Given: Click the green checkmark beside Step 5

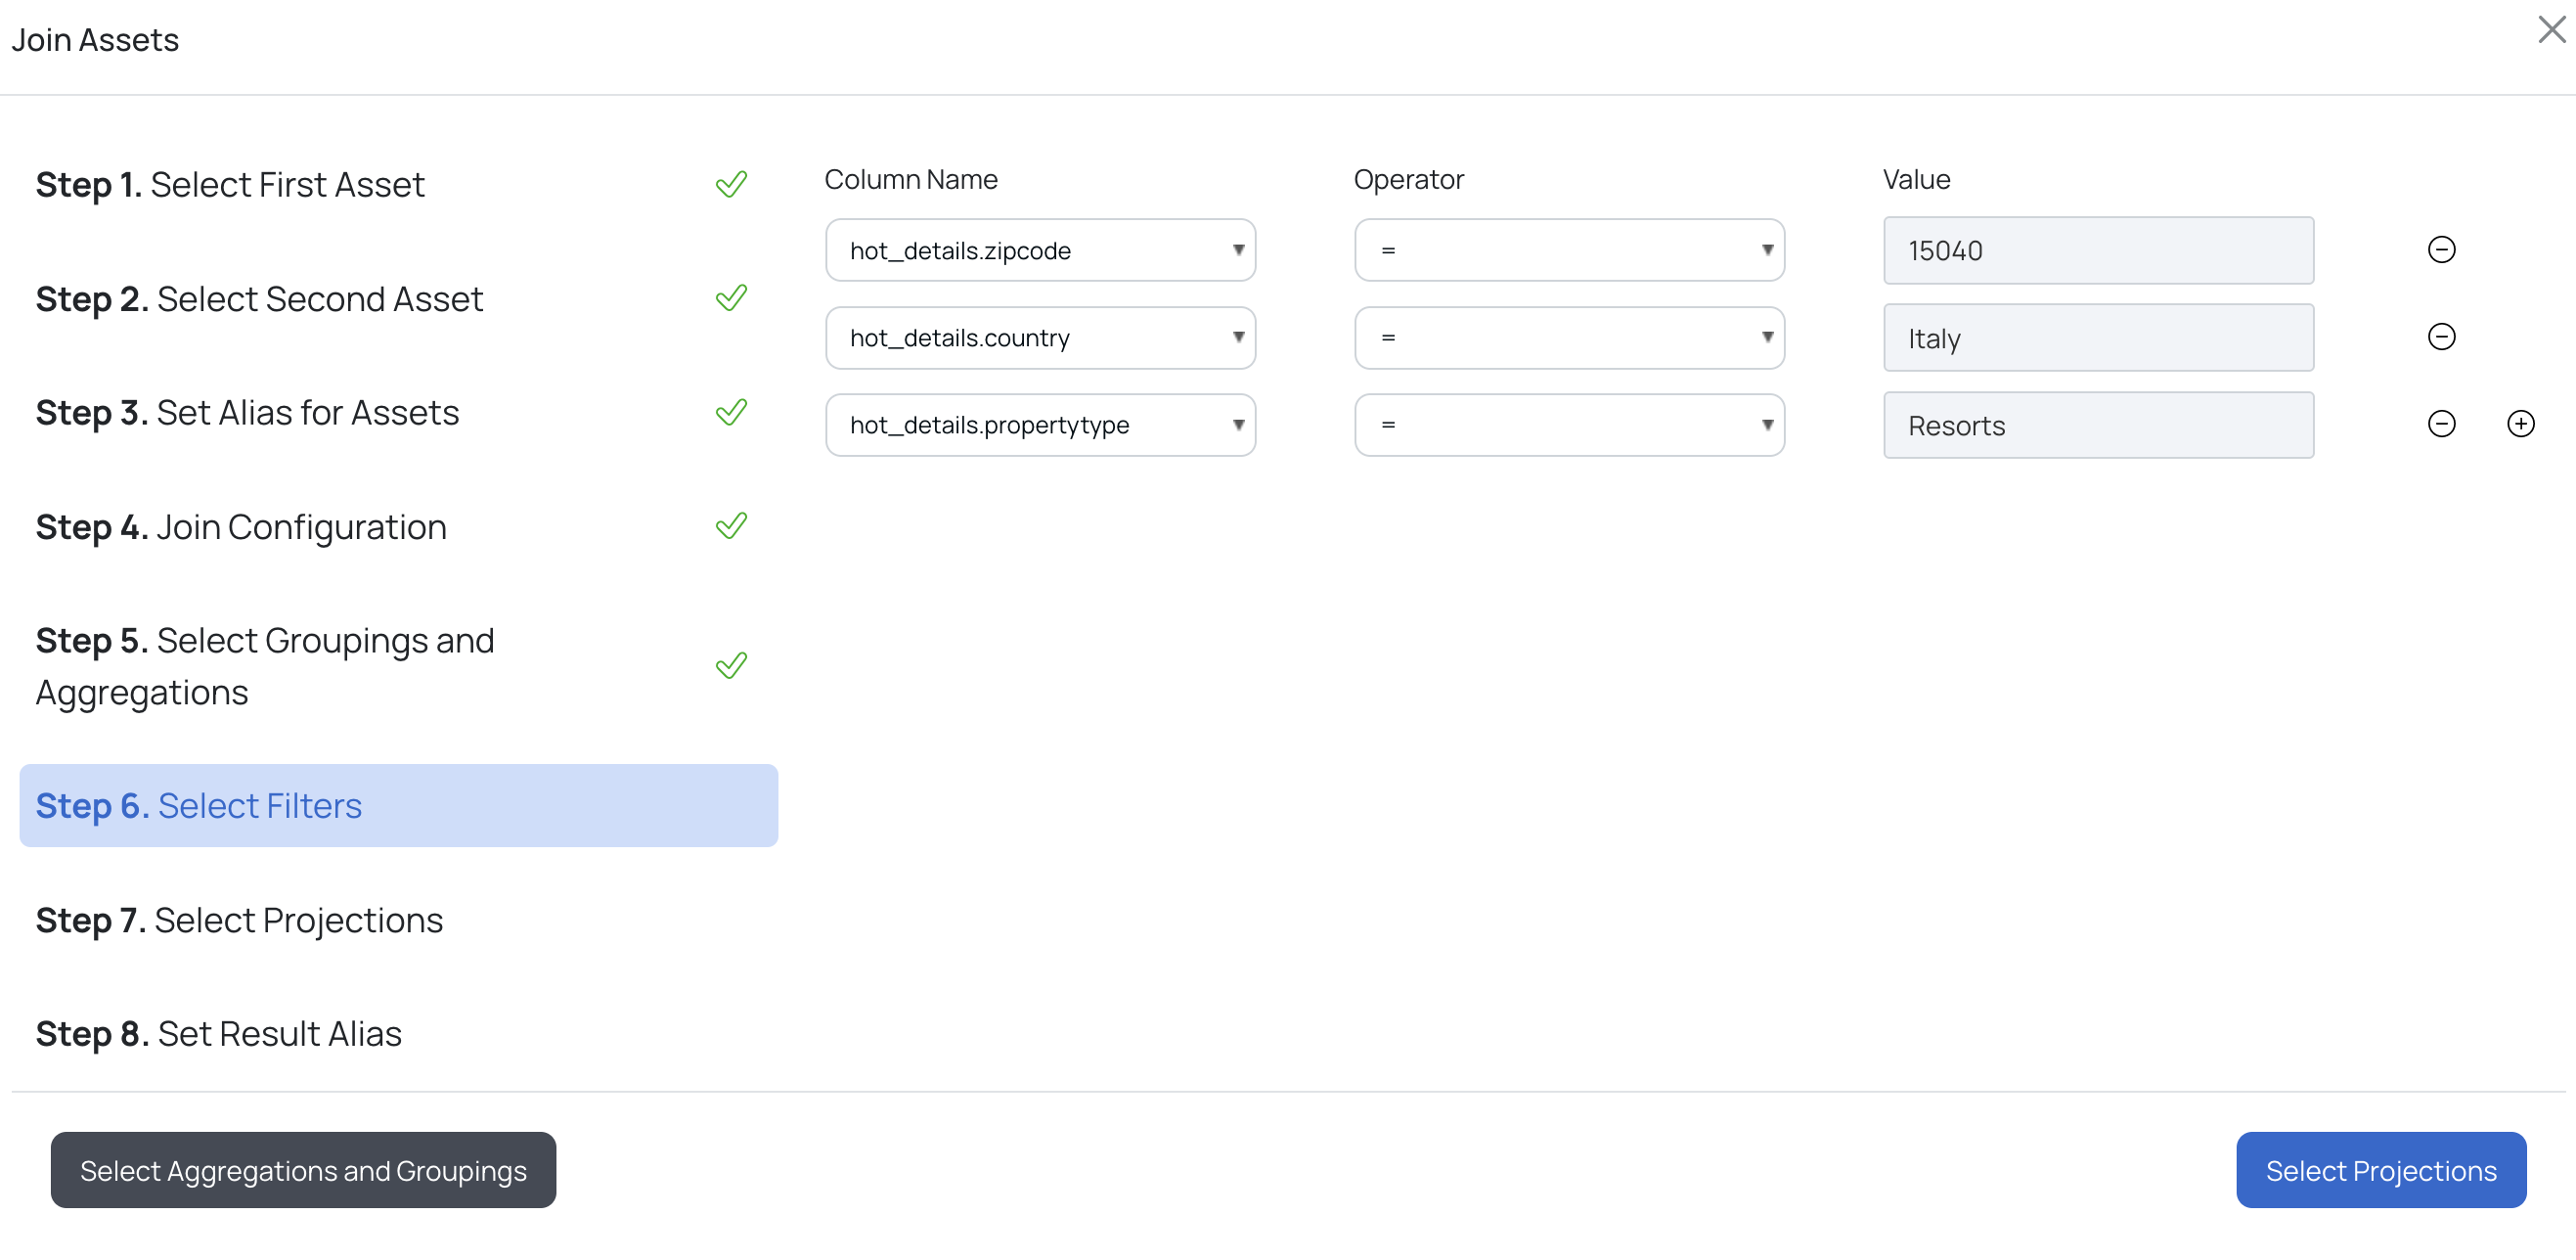Looking at the screenshot, I should click(x=731, y=666).
